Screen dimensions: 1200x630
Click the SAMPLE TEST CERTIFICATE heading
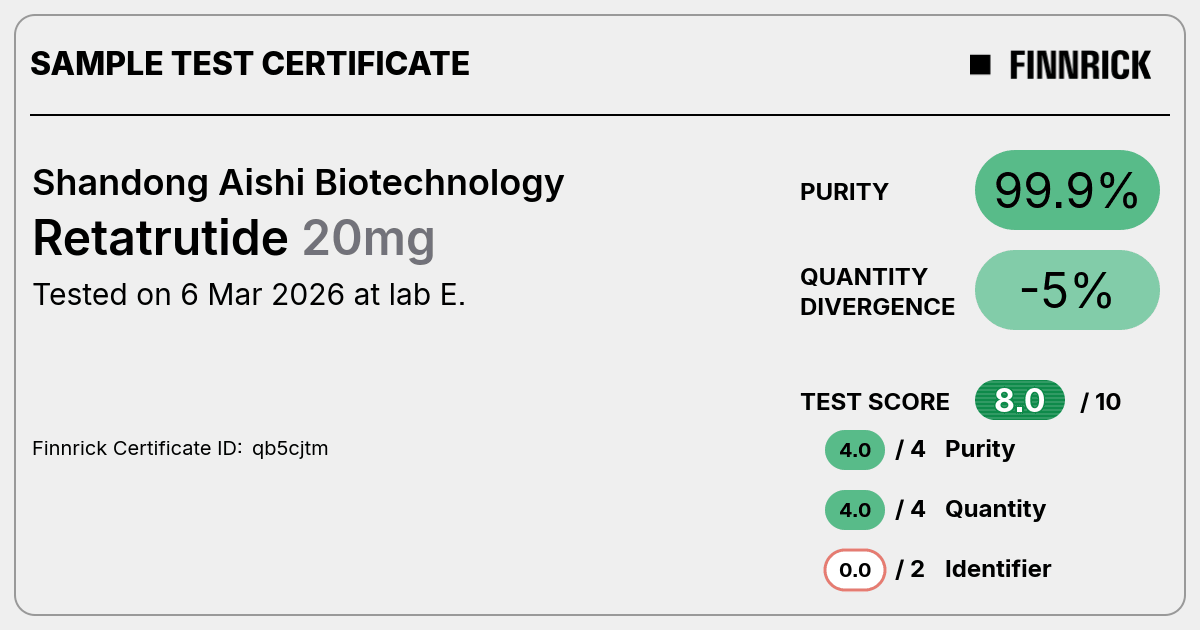tap(250, 64)
